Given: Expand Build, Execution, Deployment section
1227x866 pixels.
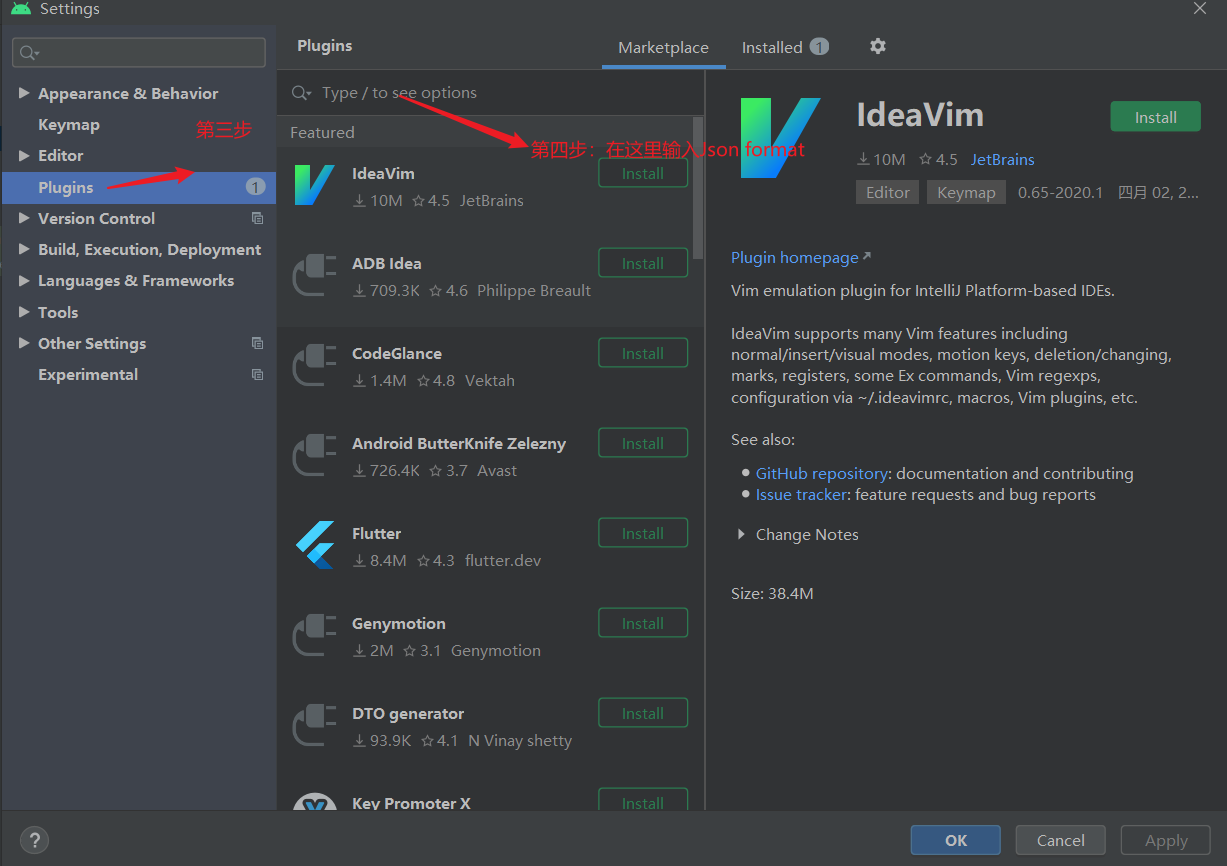Looking at the screenshot, I should 24,249.
